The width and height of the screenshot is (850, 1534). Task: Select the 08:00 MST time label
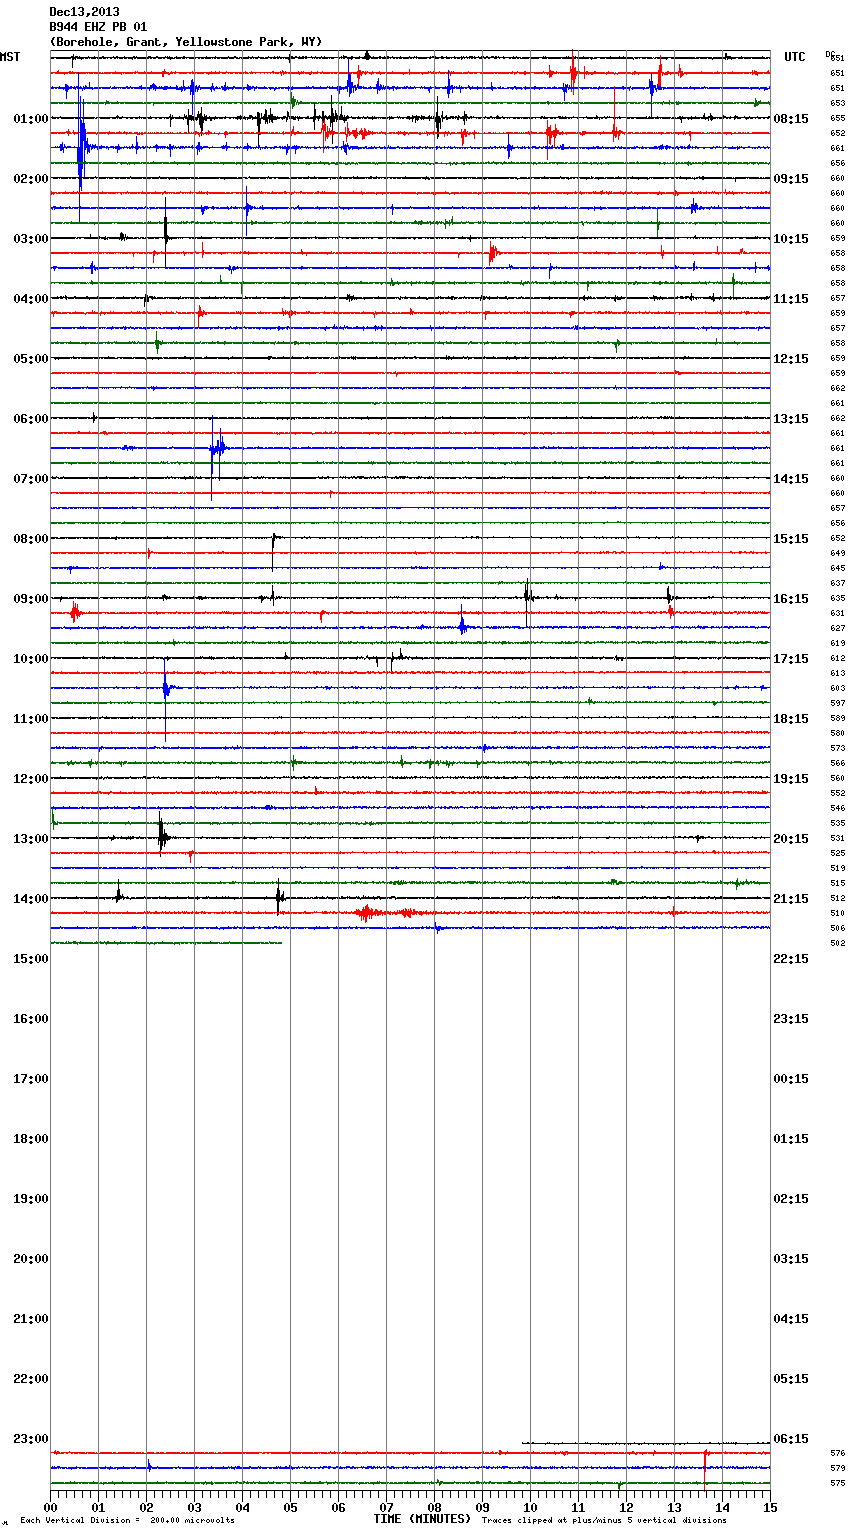point(30,539)
